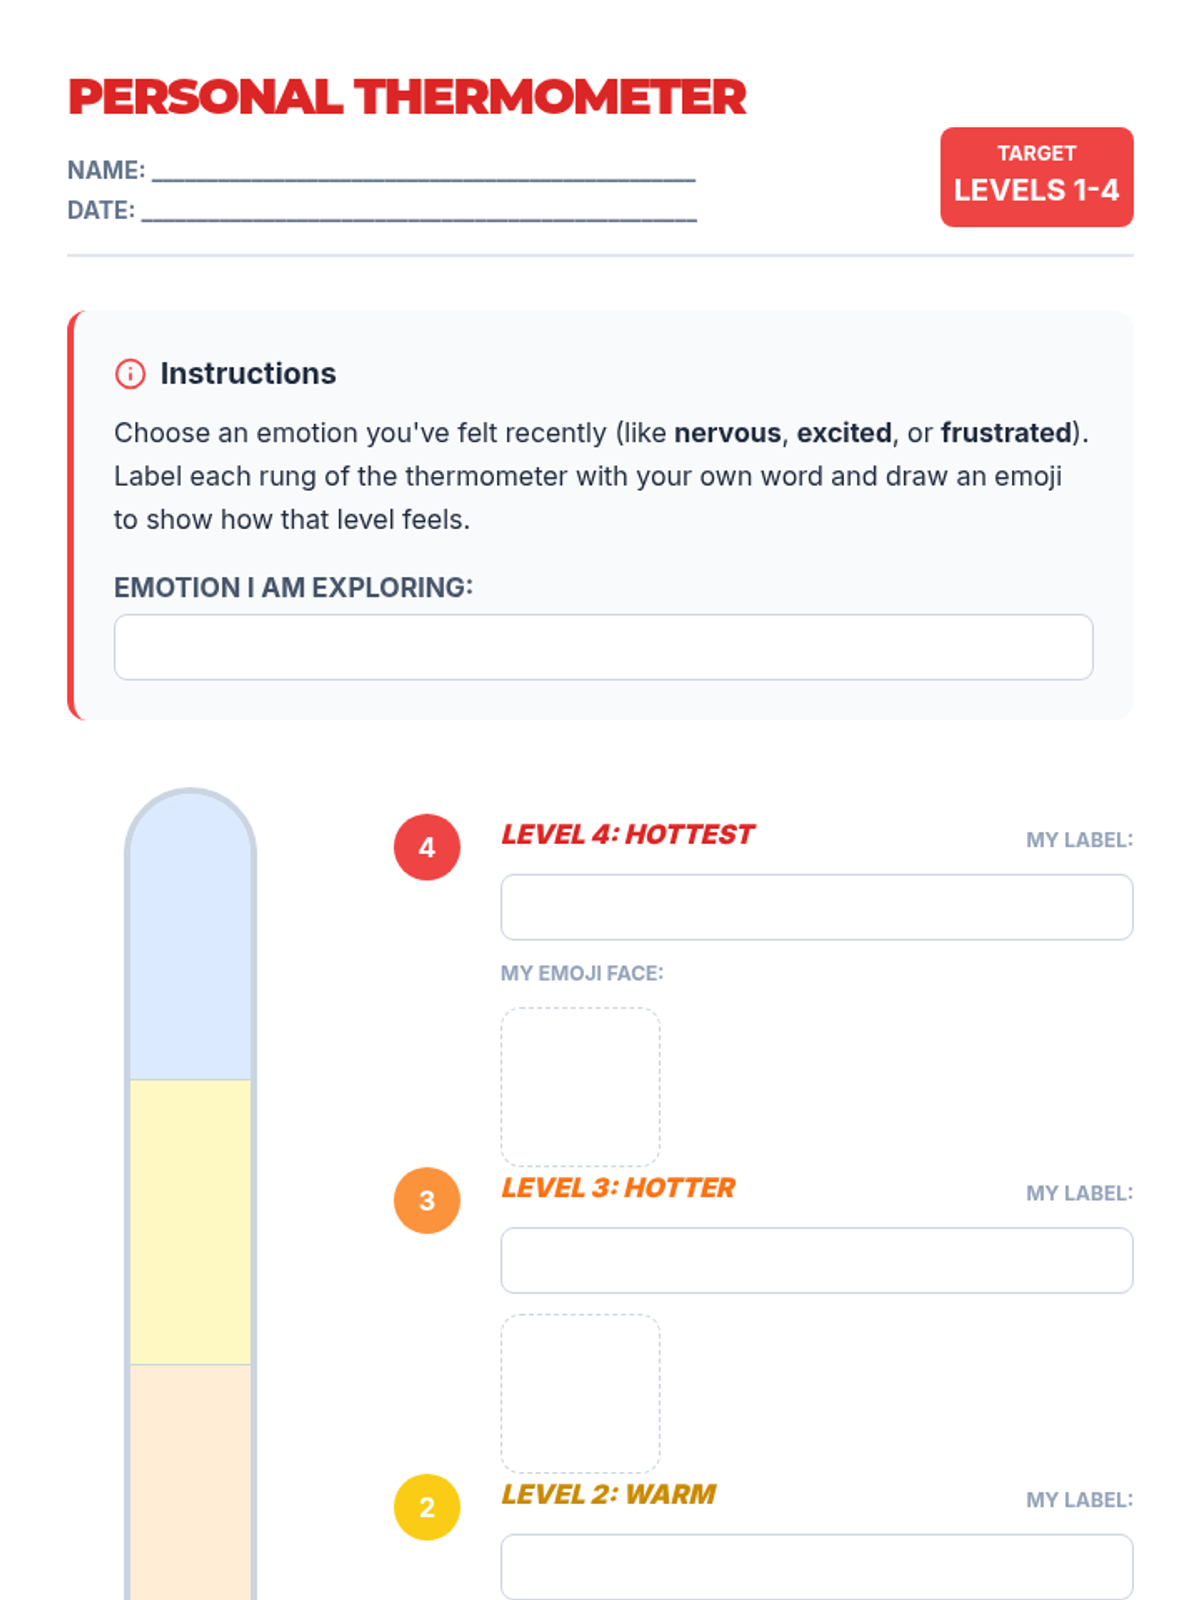The image size is (1200, 1600).
Task: Click the peach thermometer segment
Action: [190, 1480]
